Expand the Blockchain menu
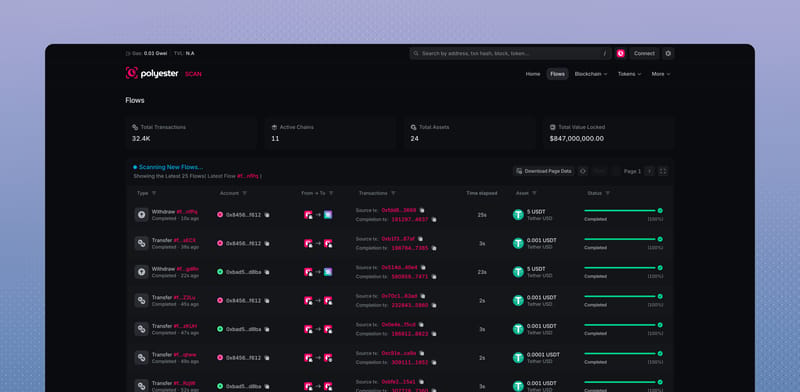This screenshot has width=800, height=392. (591, 74)
